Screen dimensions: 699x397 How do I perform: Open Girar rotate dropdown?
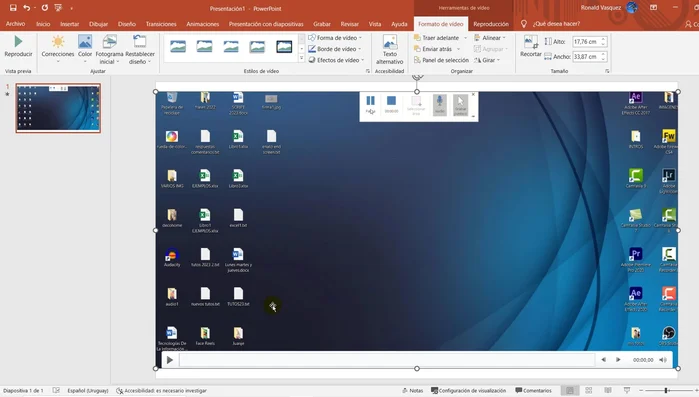[487, 60]
